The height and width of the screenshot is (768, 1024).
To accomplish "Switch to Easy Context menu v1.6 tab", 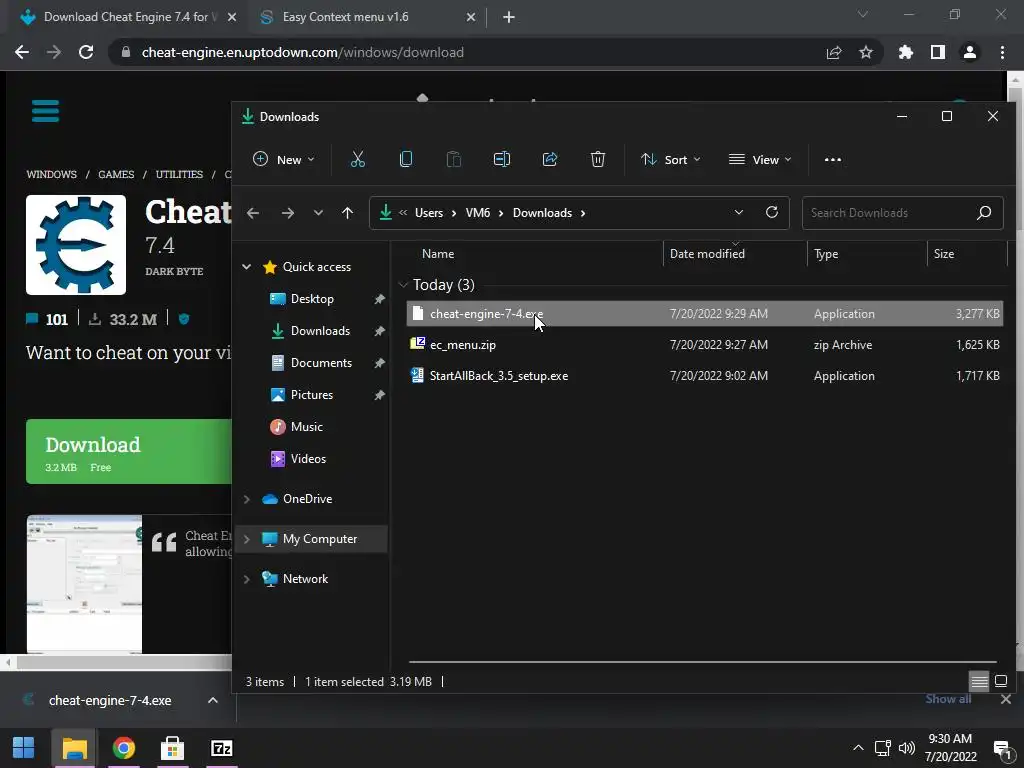I will coord(369,17).
